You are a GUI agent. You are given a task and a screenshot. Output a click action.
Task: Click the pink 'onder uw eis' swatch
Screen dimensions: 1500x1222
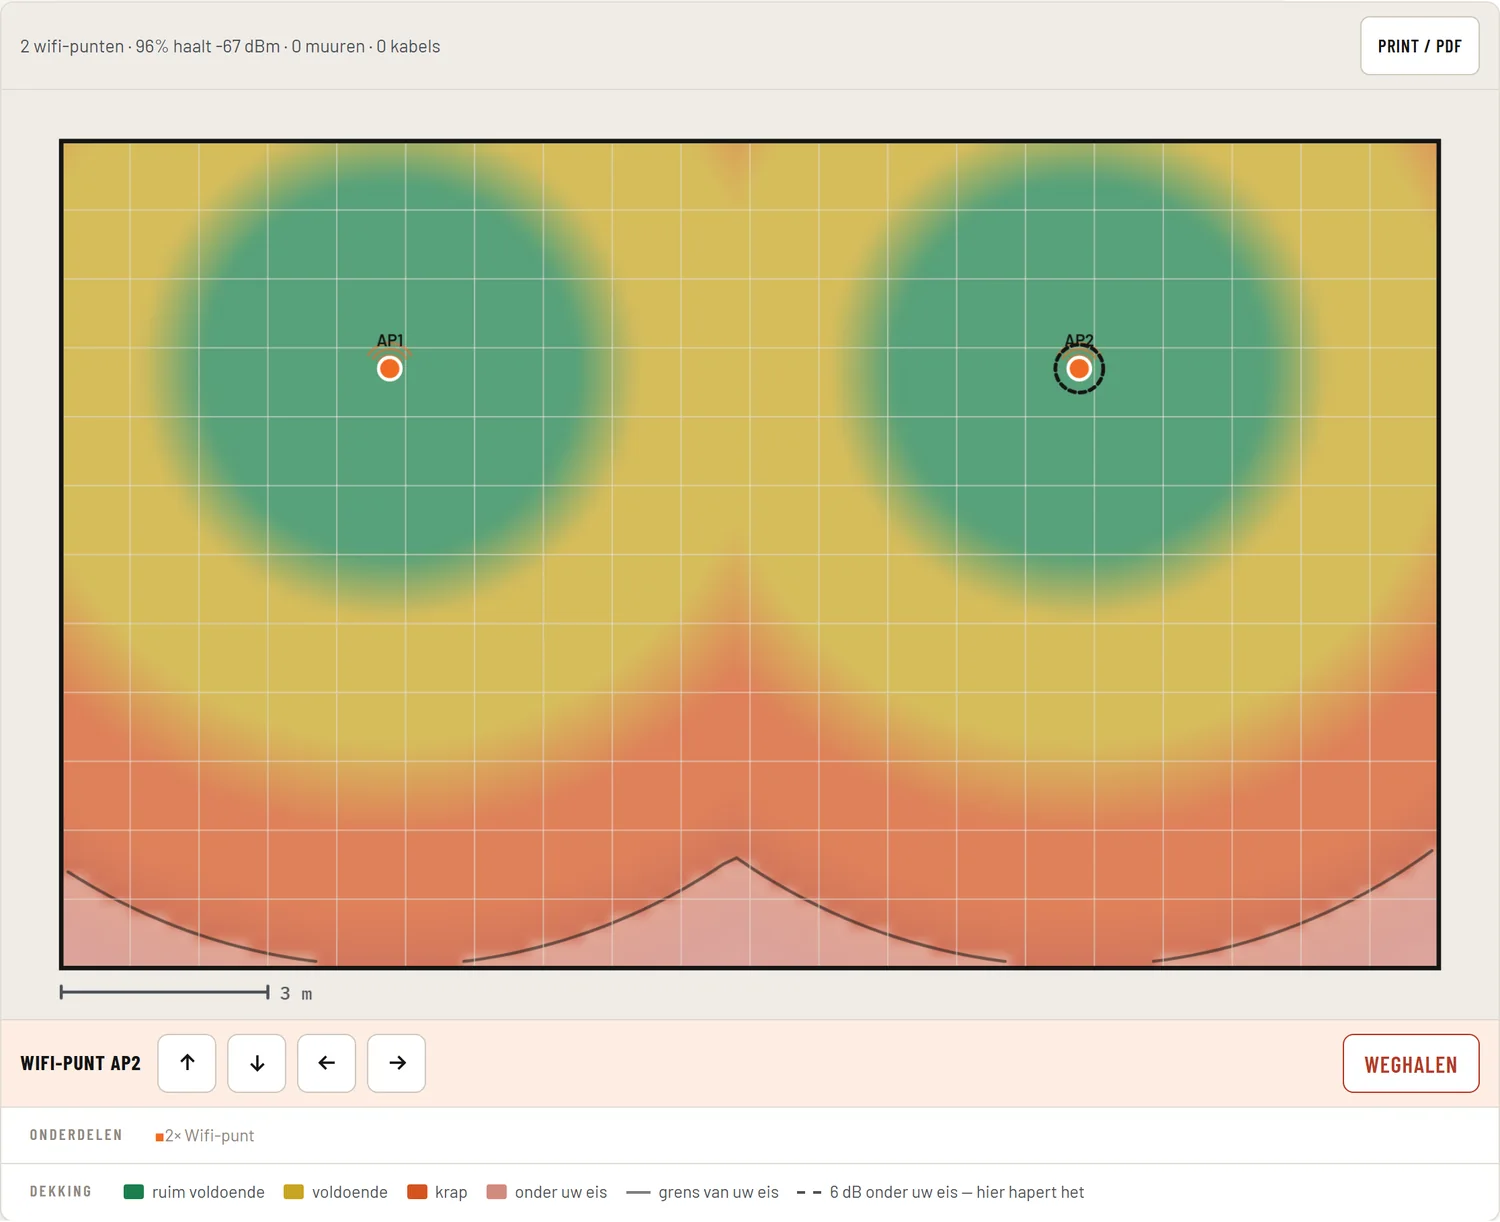pos(496,1192)
